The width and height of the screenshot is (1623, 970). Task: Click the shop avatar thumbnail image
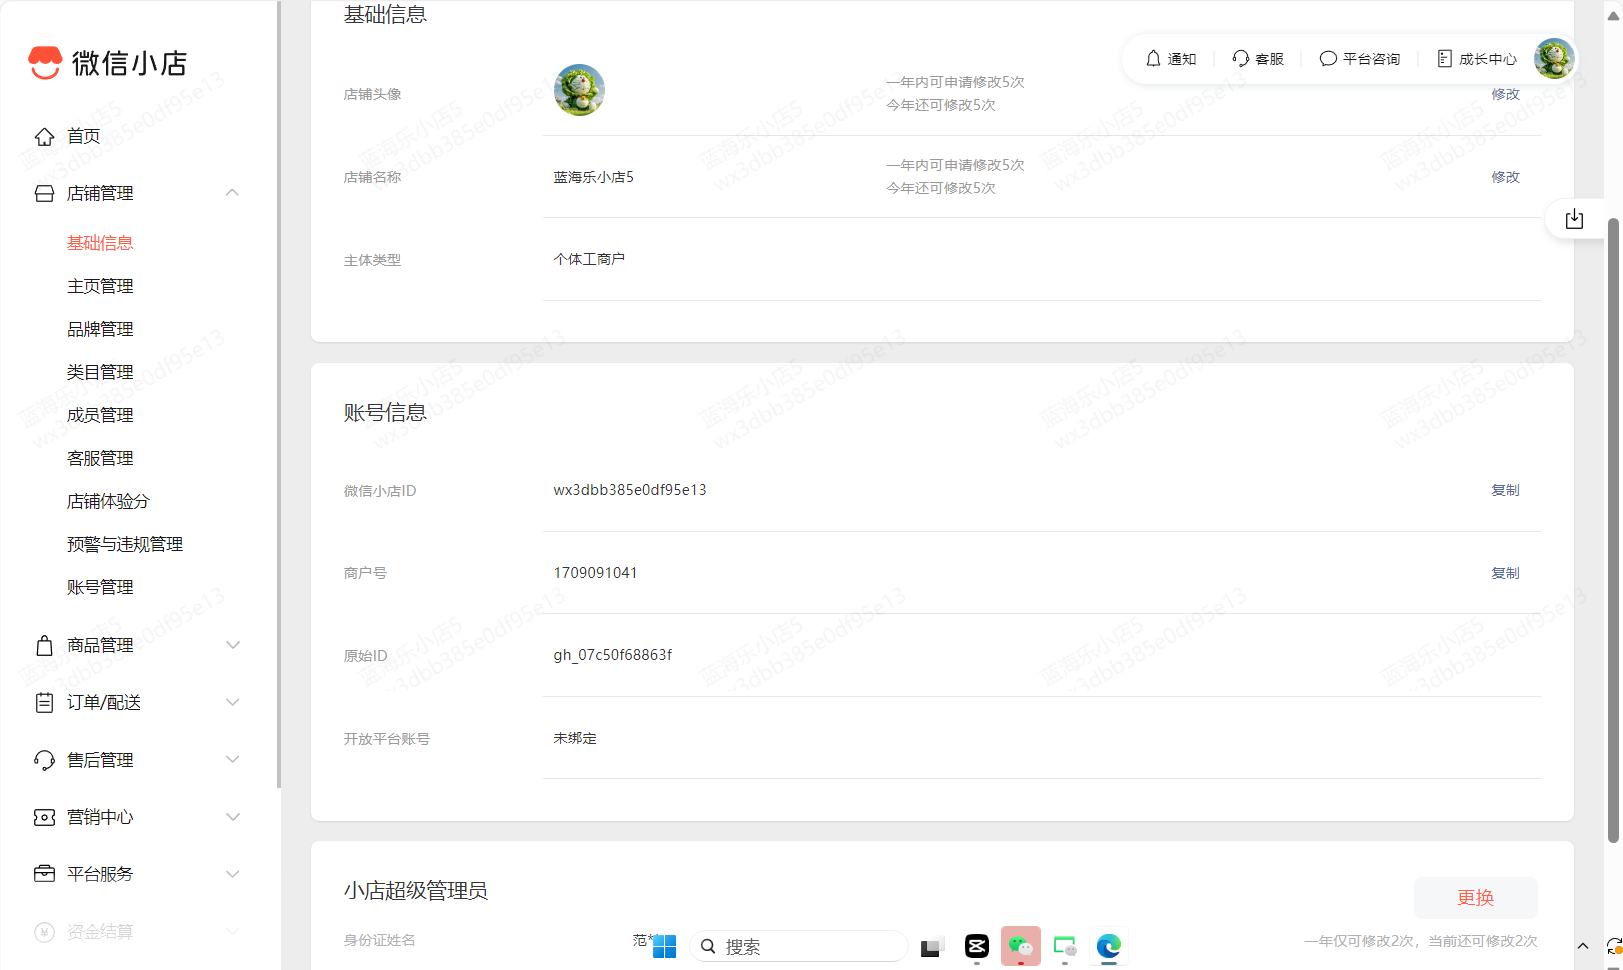pos(579,90)
